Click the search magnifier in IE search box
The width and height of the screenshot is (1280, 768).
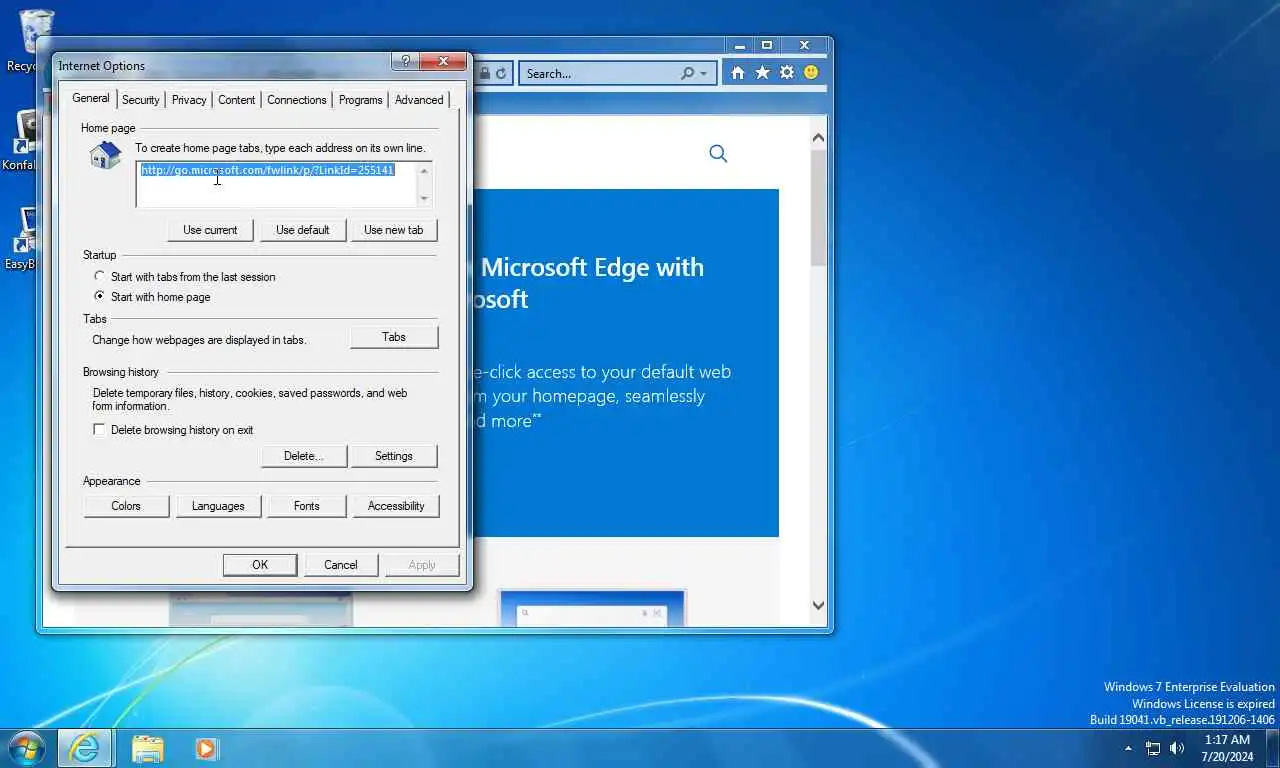click(x=687, y=73)
